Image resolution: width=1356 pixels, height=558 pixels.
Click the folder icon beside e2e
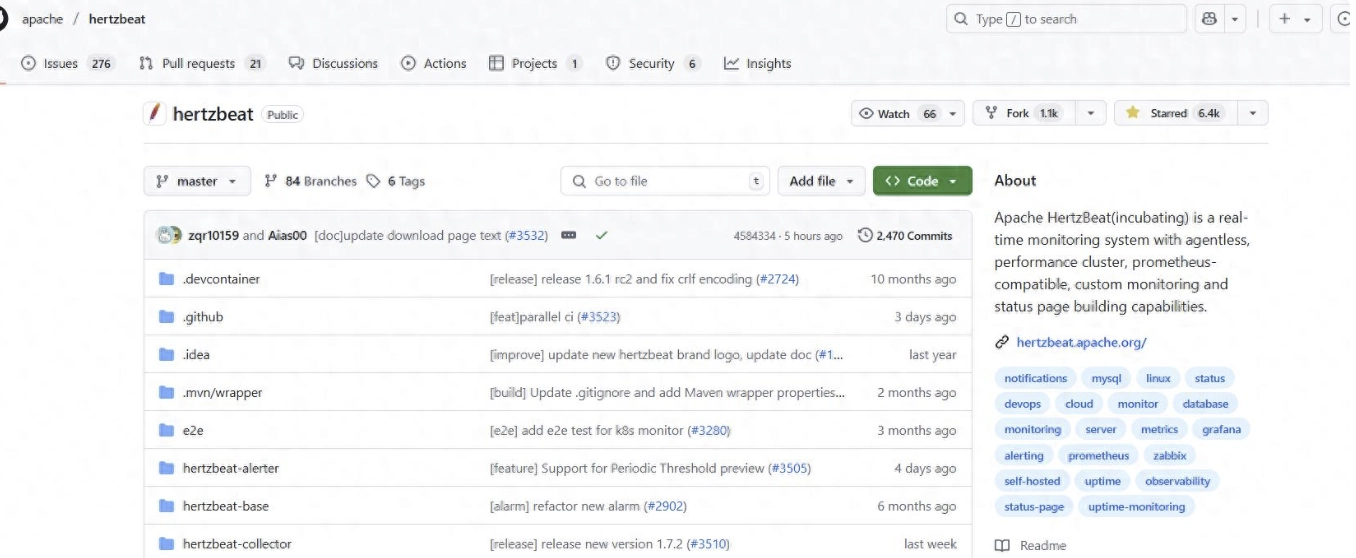point(166,431)
